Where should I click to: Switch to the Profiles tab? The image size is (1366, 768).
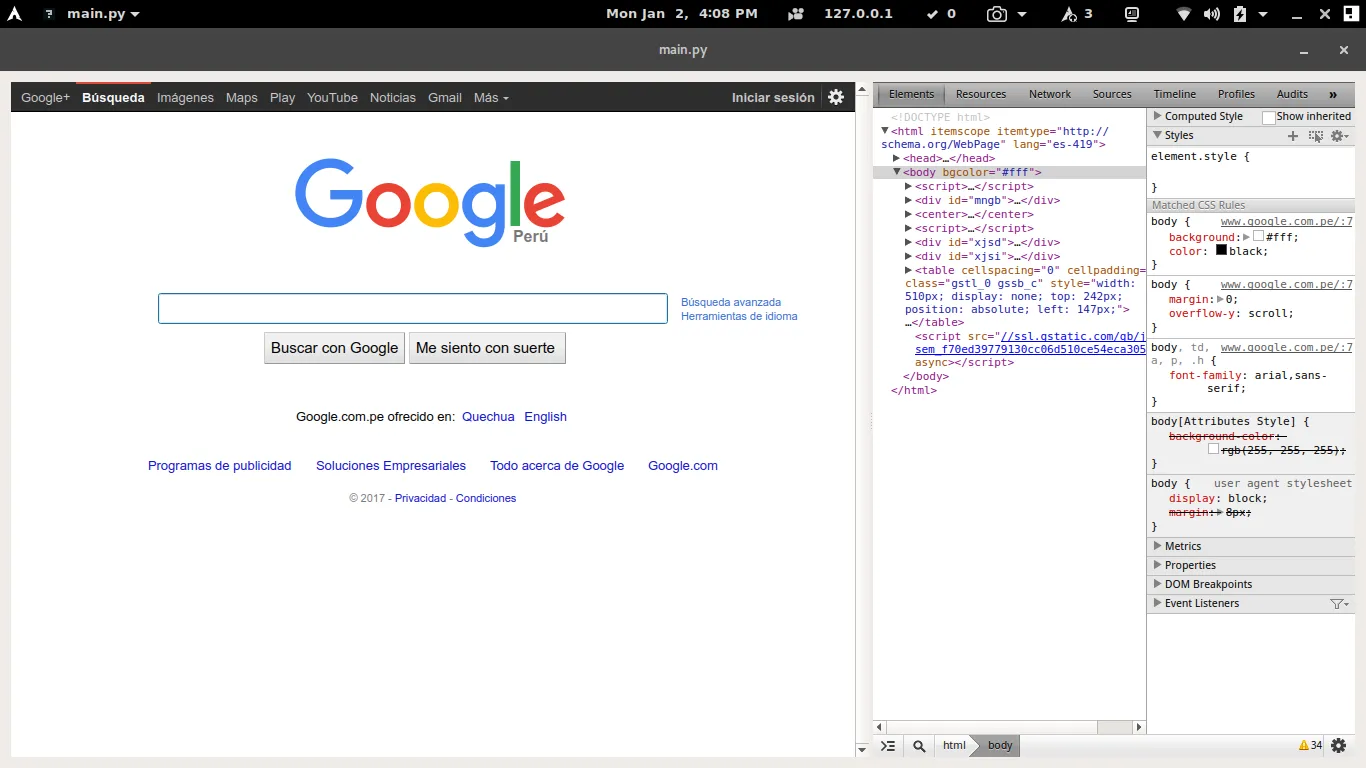click(x=1236, y=94)
